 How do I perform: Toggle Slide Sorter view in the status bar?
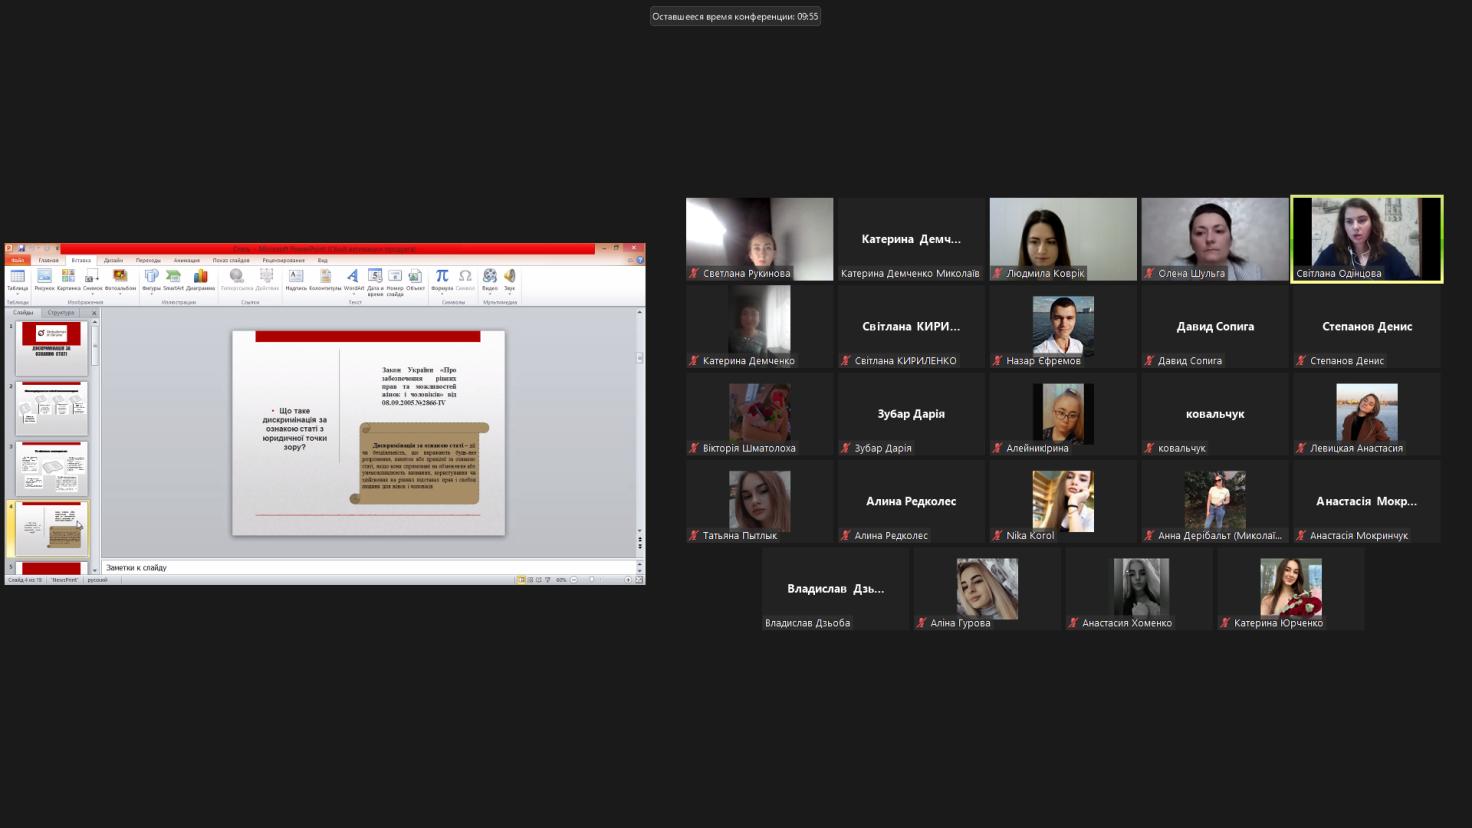tap(530, 580)
